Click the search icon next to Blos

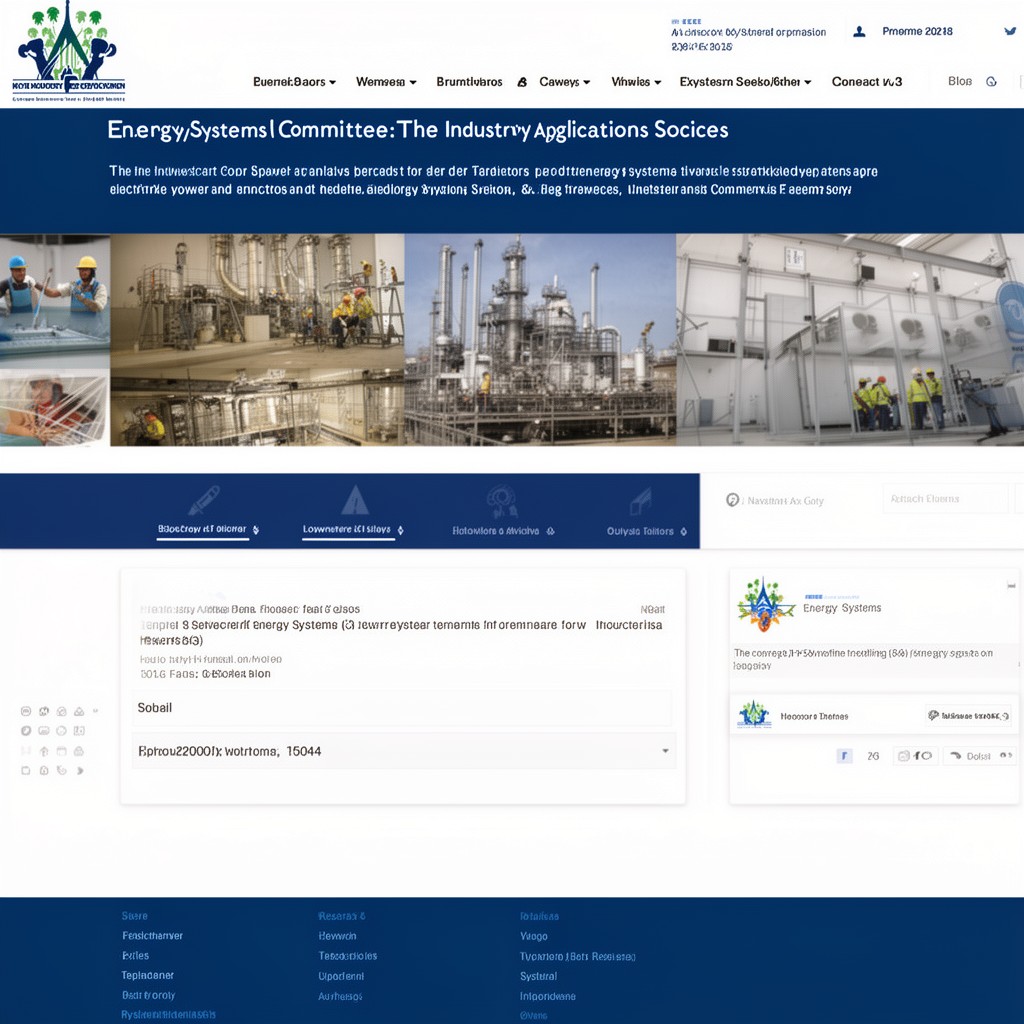pyautogui.click(x=991, y=82)
